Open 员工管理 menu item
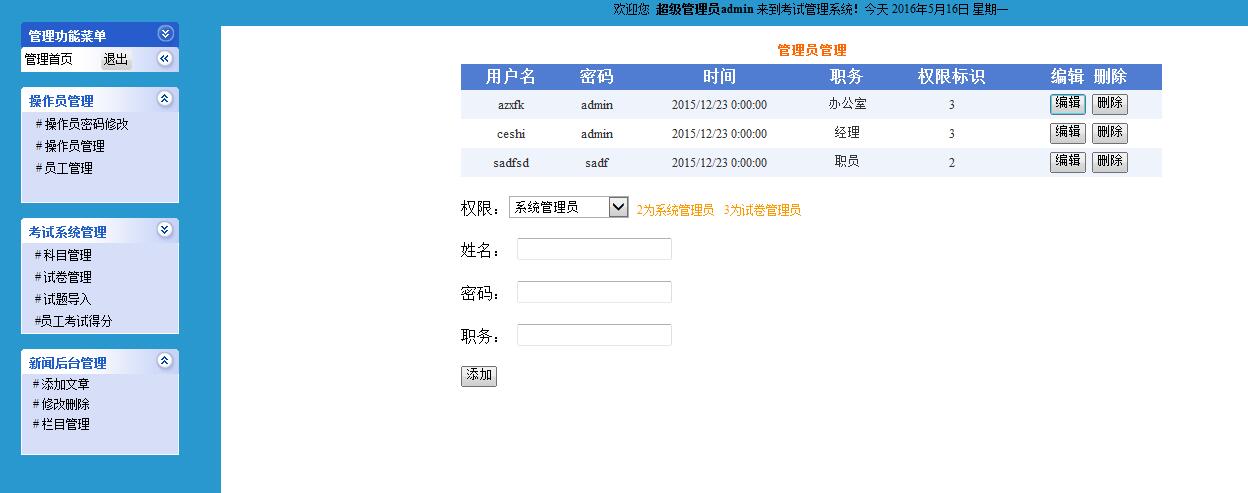The width and height of the screenshot is (1248, 493). 68,168
